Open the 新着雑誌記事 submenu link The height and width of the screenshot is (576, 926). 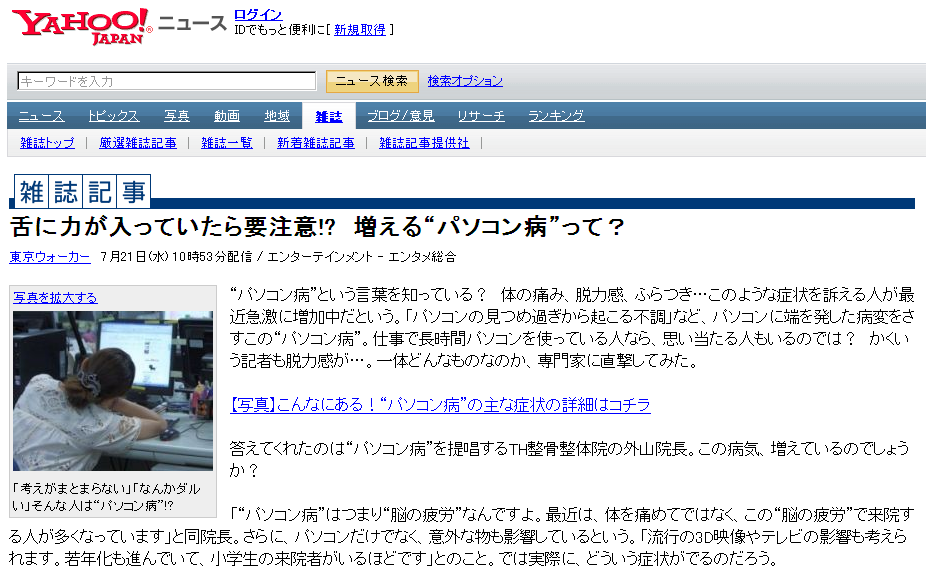[x=316, y=143]
